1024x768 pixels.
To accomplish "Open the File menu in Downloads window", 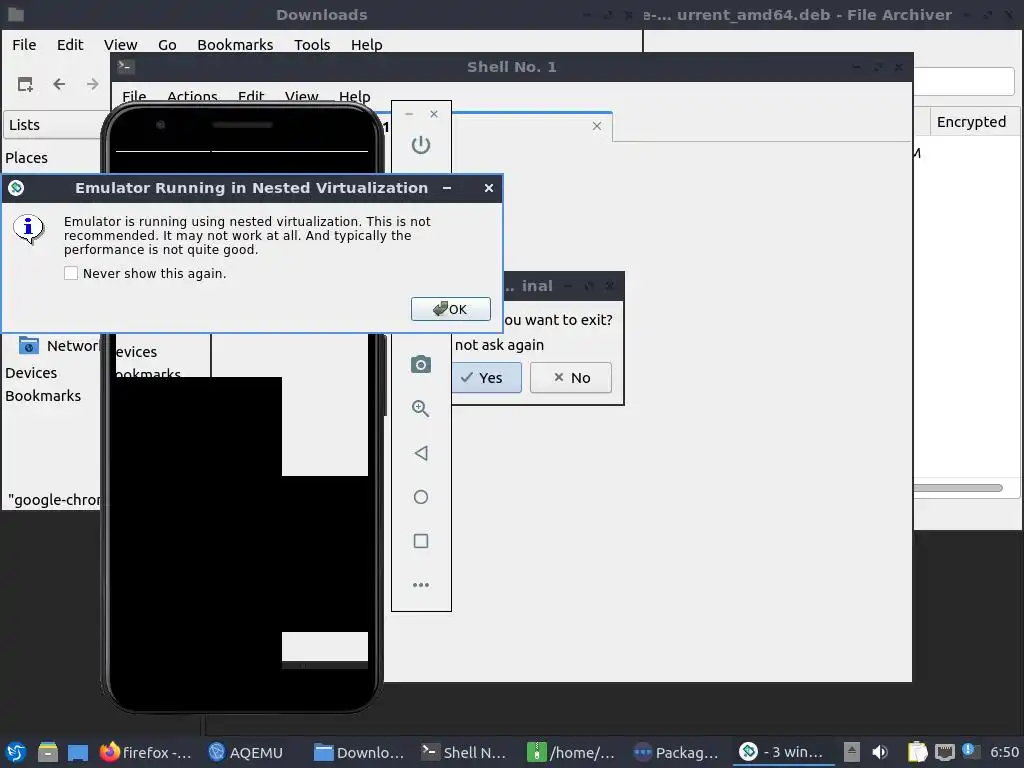I will (x=24, y=44).
